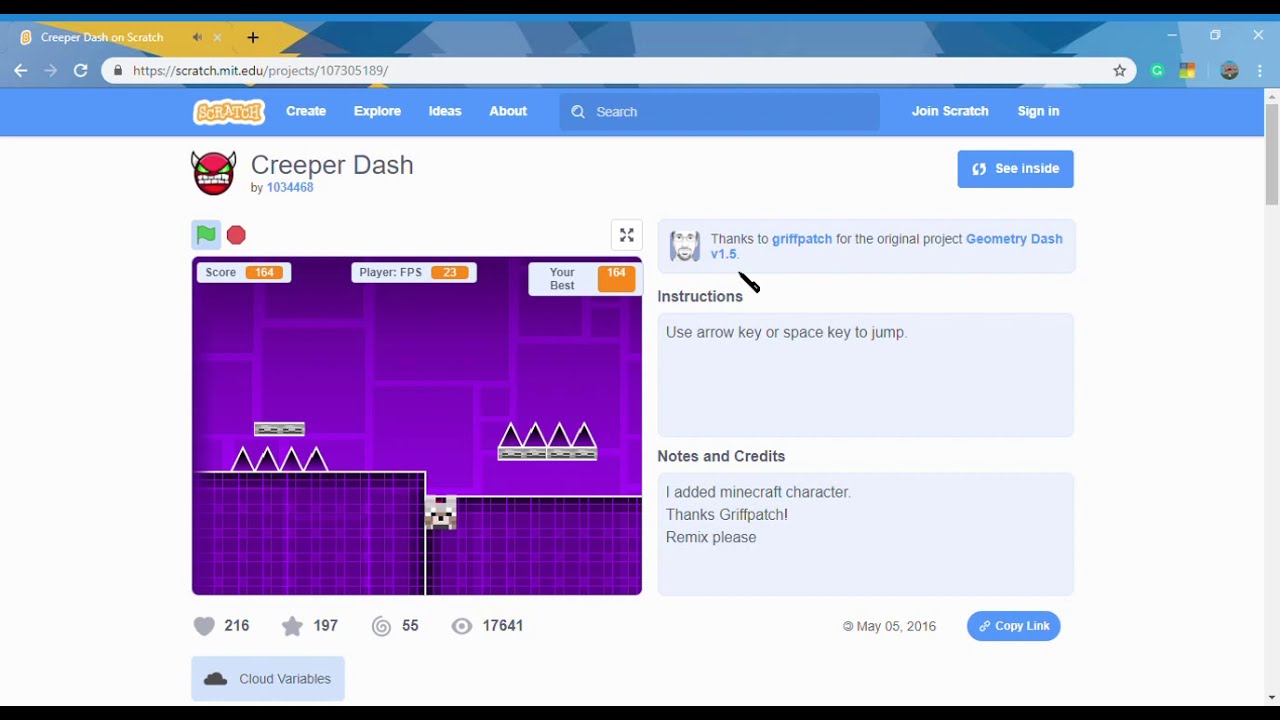
Task: Click the 55 remixes count
Action: 410,626
